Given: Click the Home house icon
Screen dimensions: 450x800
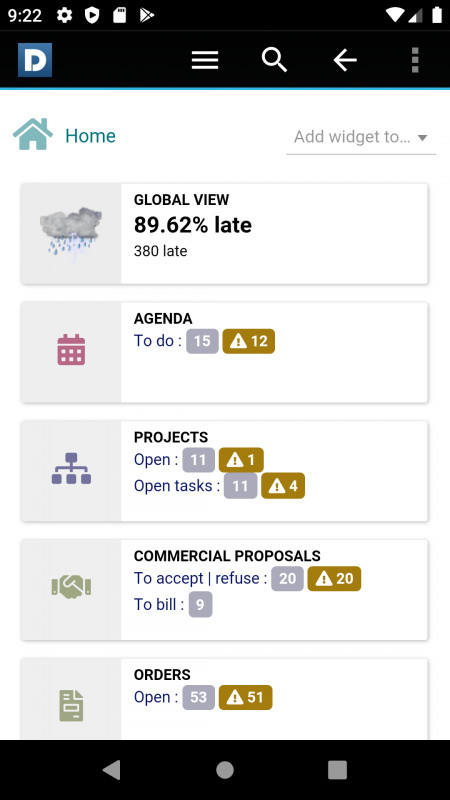Looking at the screenshot, I should click(33, 134).
